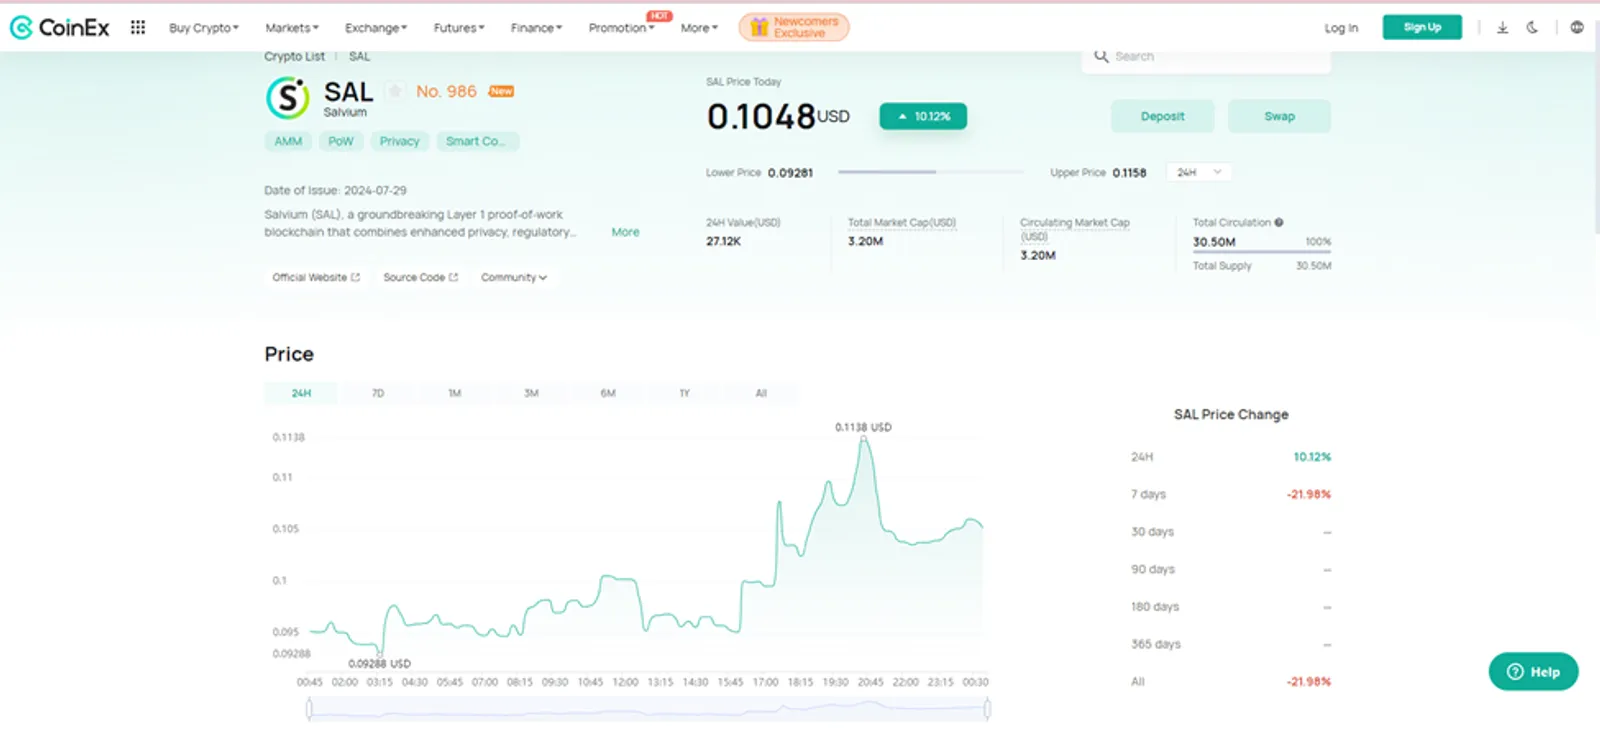This screenshot has width=1600, height=740.
Task: Click the 10.12% price change badge
Action: click(x=923, y=116)
